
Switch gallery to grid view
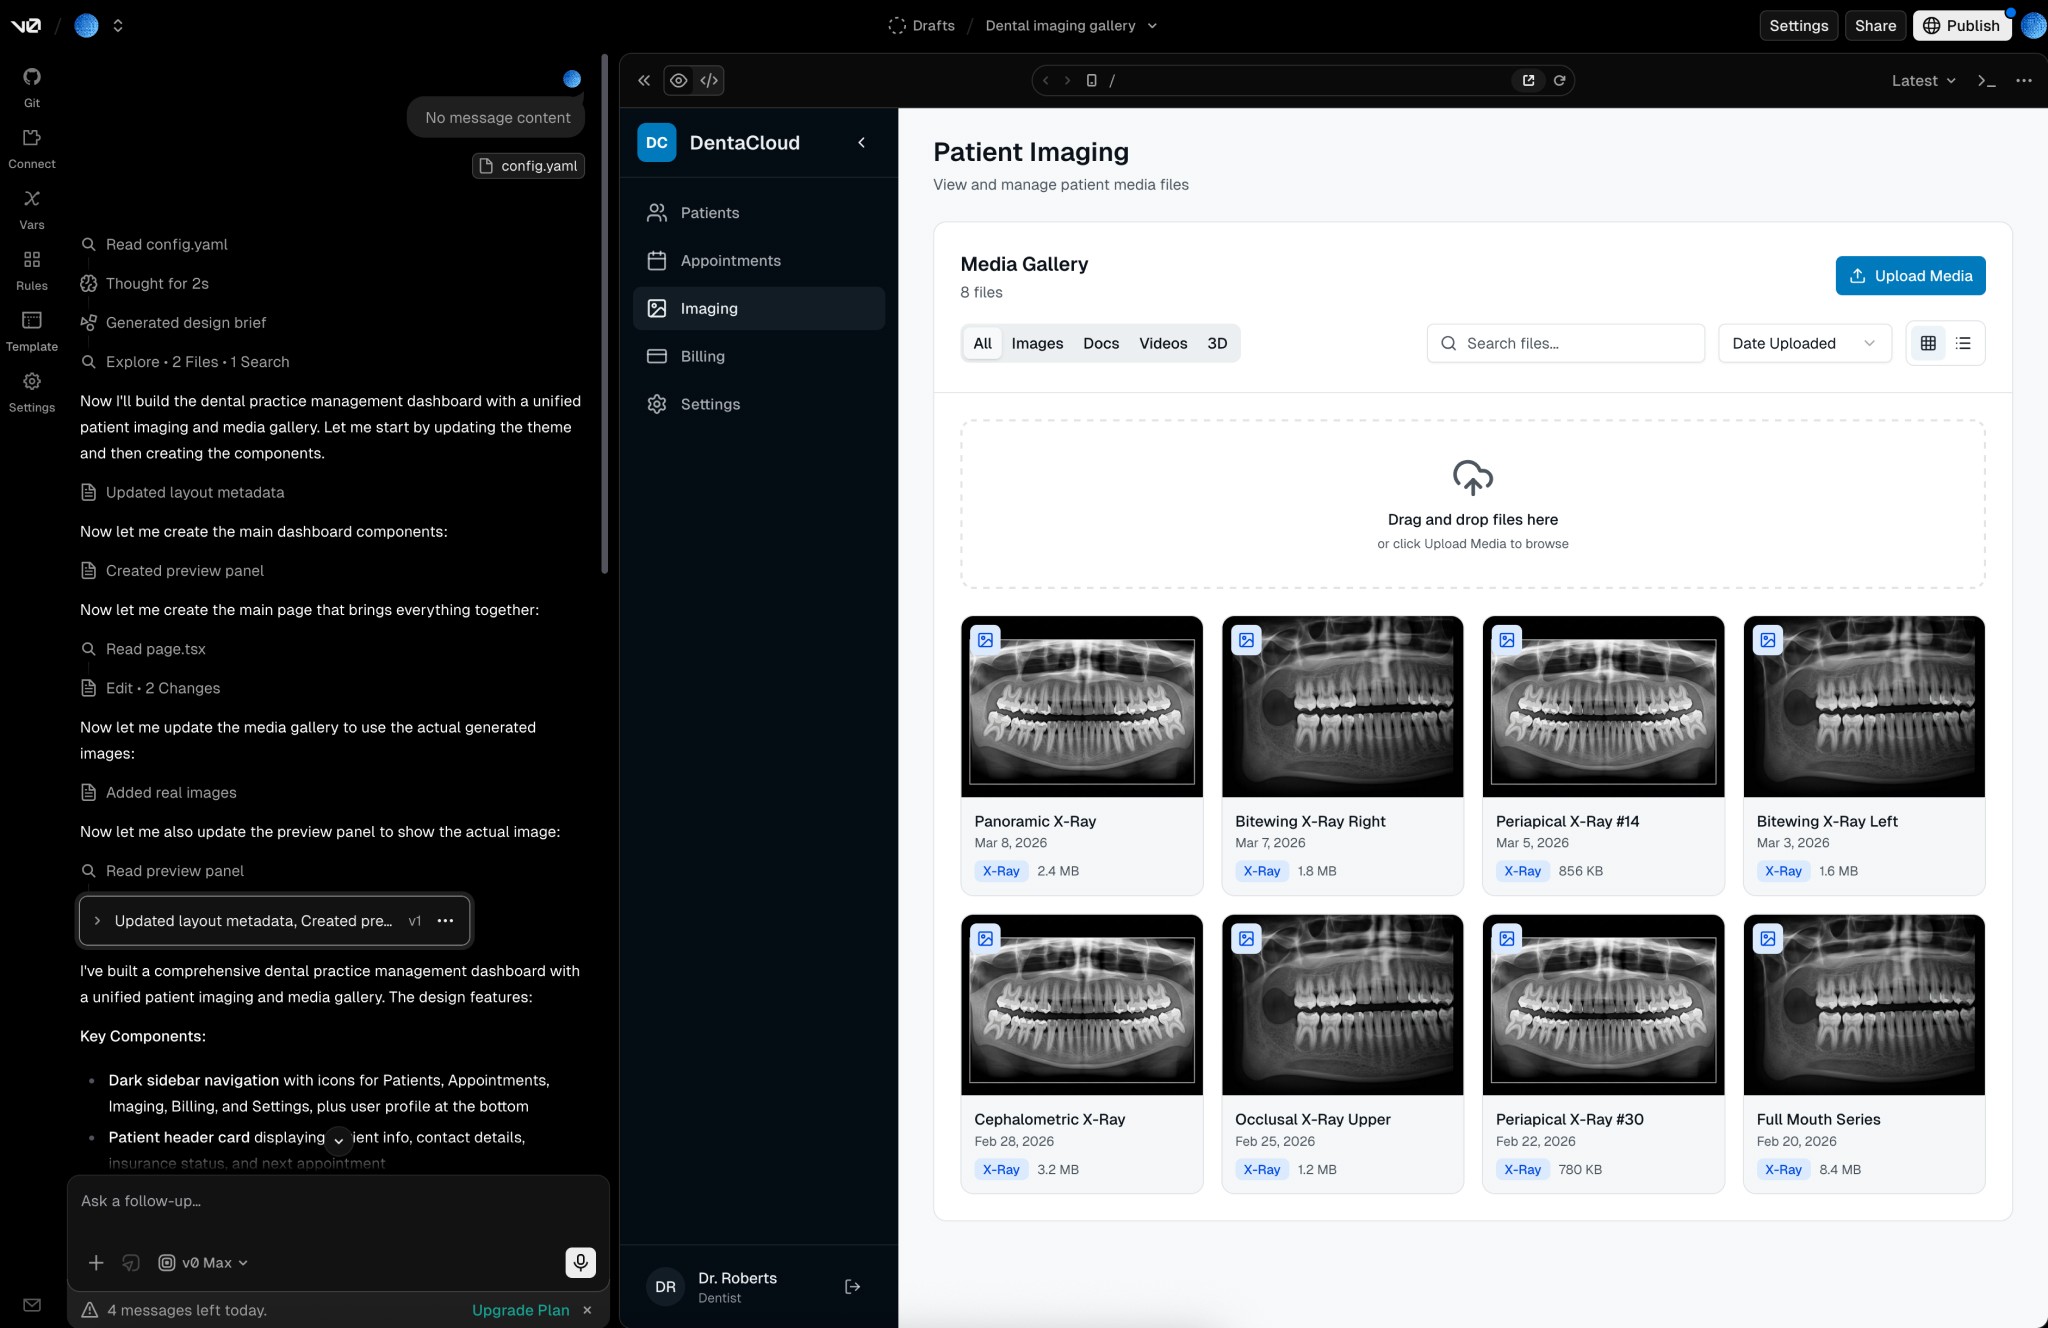pyautogui.click(x=1928, y=343)
